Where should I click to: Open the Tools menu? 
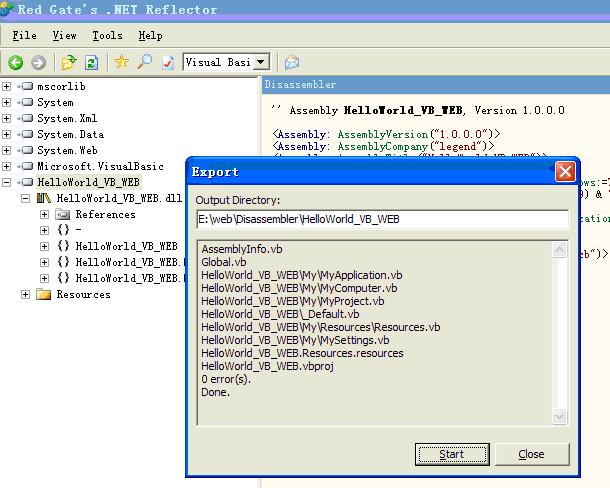click(x=107, y=35)
